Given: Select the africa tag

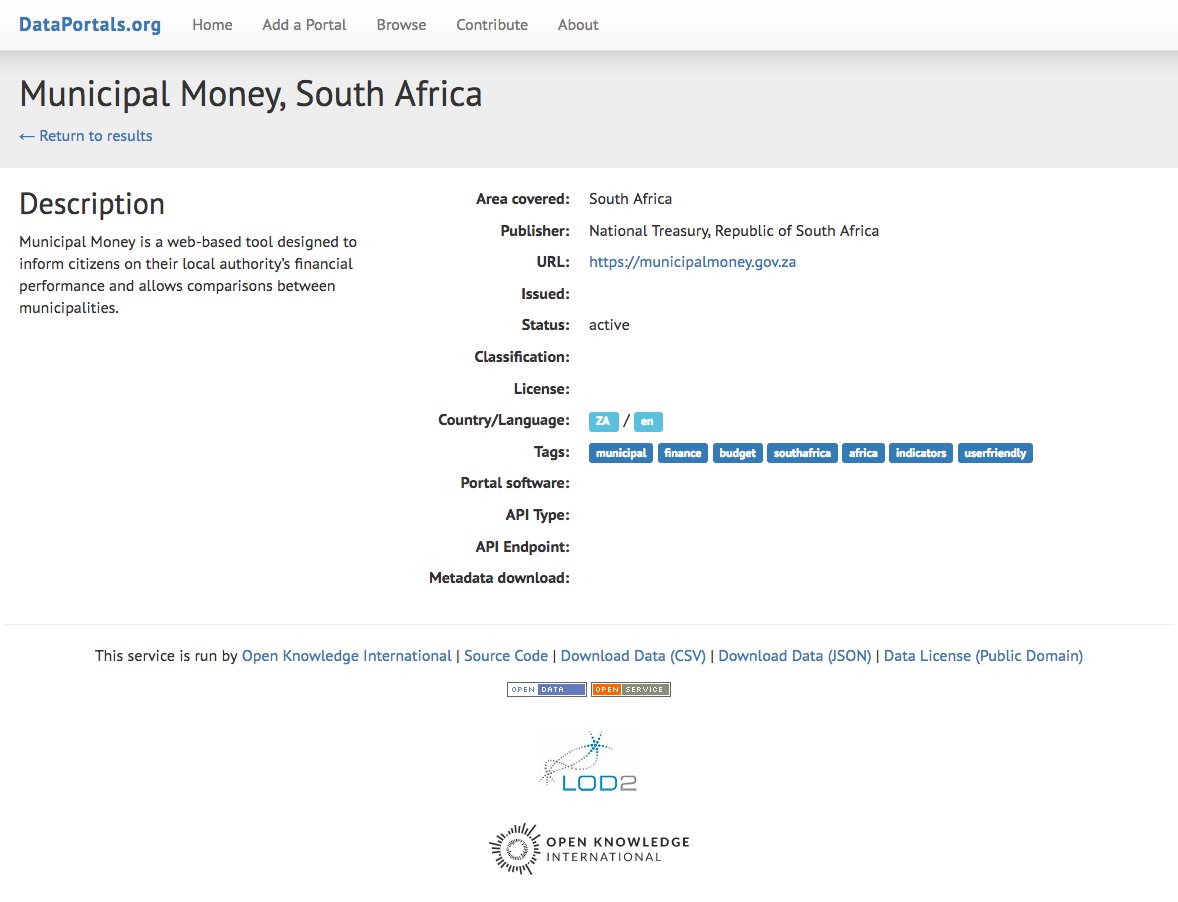Looking at the screenshot, I should tap(863, 453).
